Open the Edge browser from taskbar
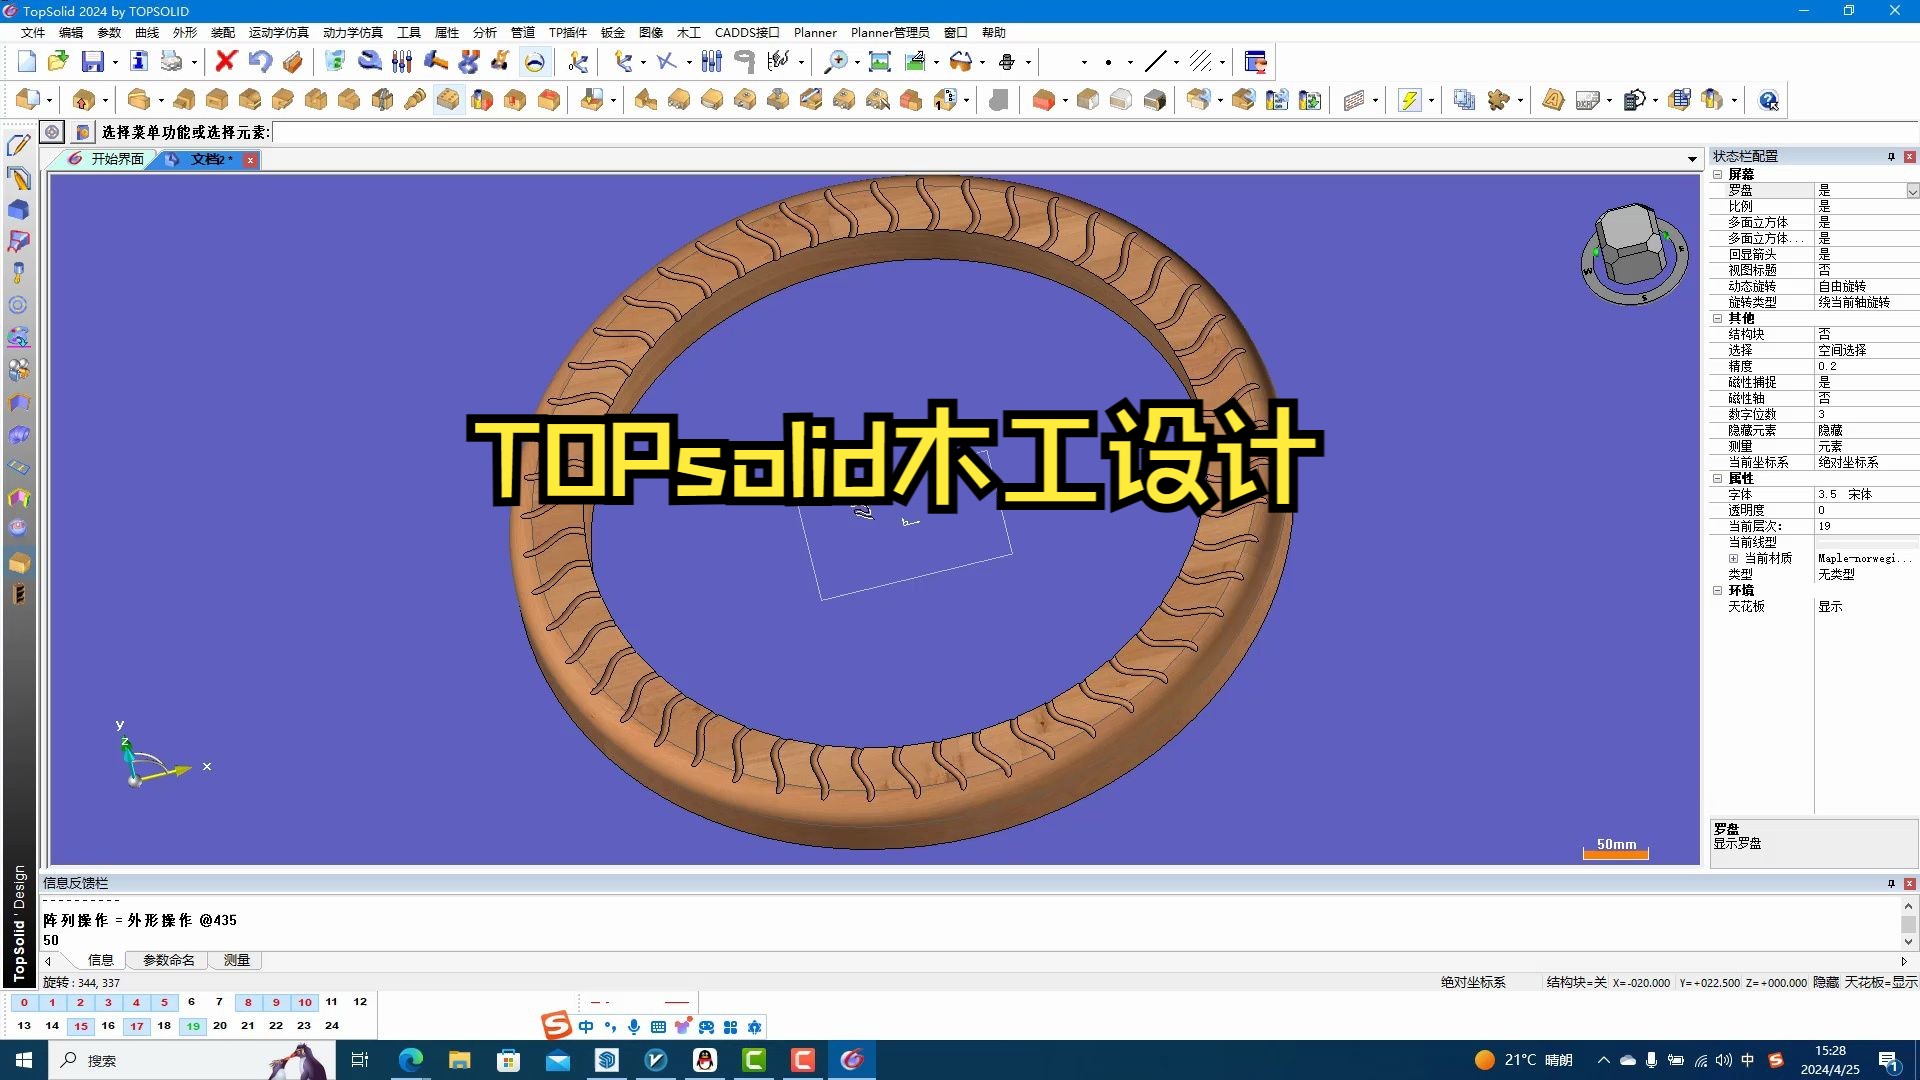This screenshot has height=1080, width=1920. pos(410,1060)
